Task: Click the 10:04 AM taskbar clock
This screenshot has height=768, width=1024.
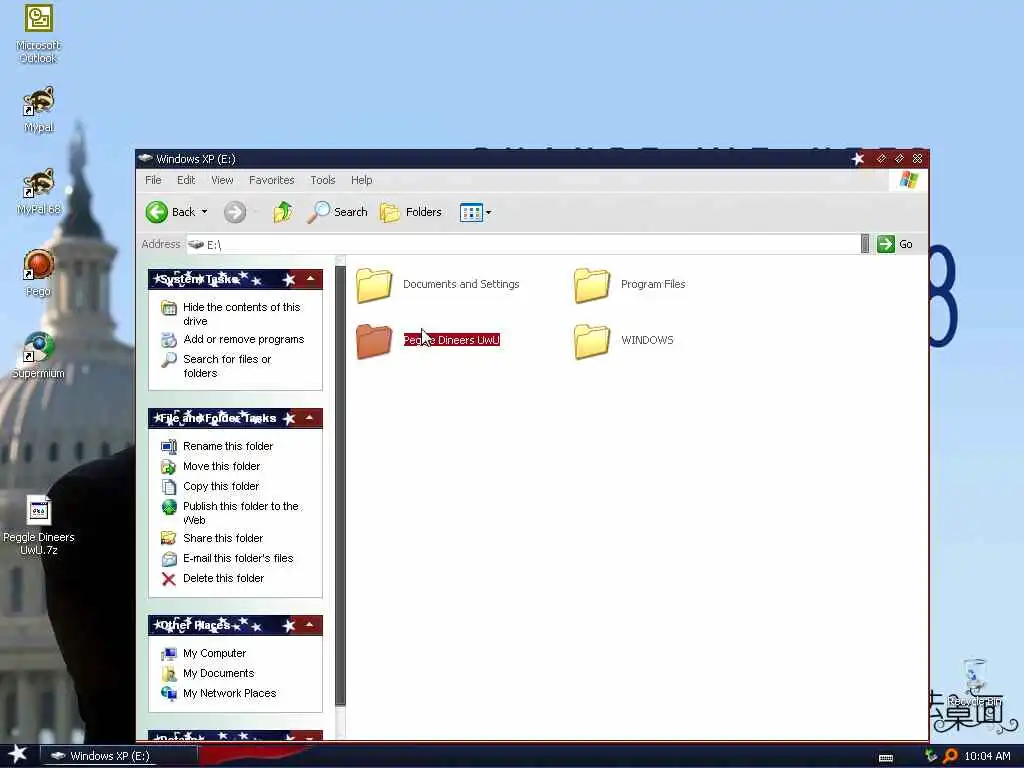Action: 987,756
